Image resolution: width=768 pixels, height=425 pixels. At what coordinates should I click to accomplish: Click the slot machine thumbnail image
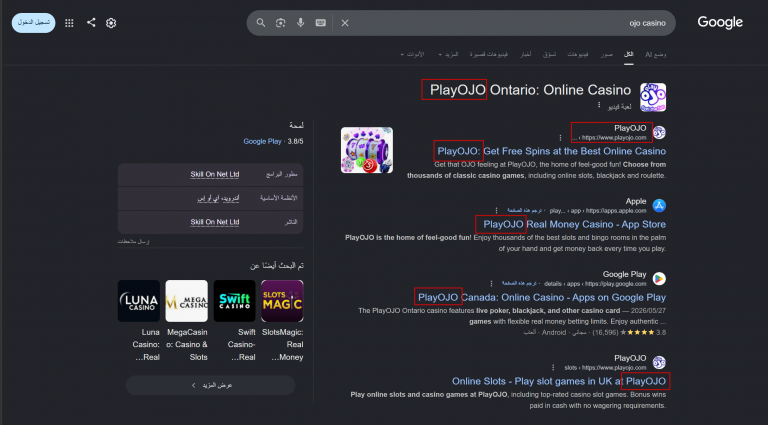[367, 150]
